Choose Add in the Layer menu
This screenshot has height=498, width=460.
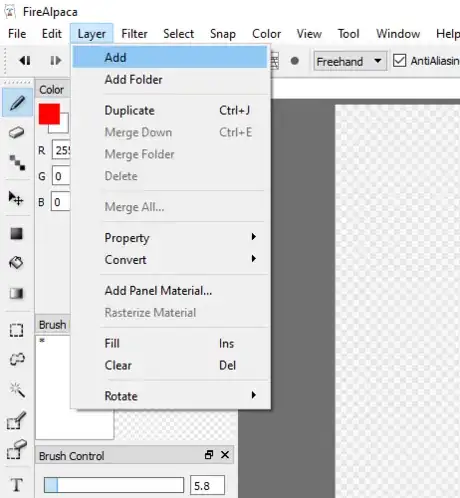[170, 57]
